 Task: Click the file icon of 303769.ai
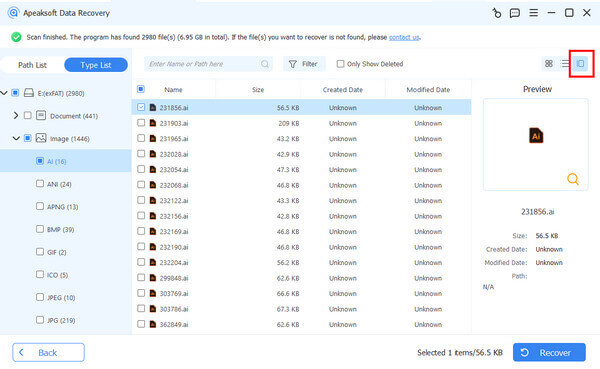(153, 293)
